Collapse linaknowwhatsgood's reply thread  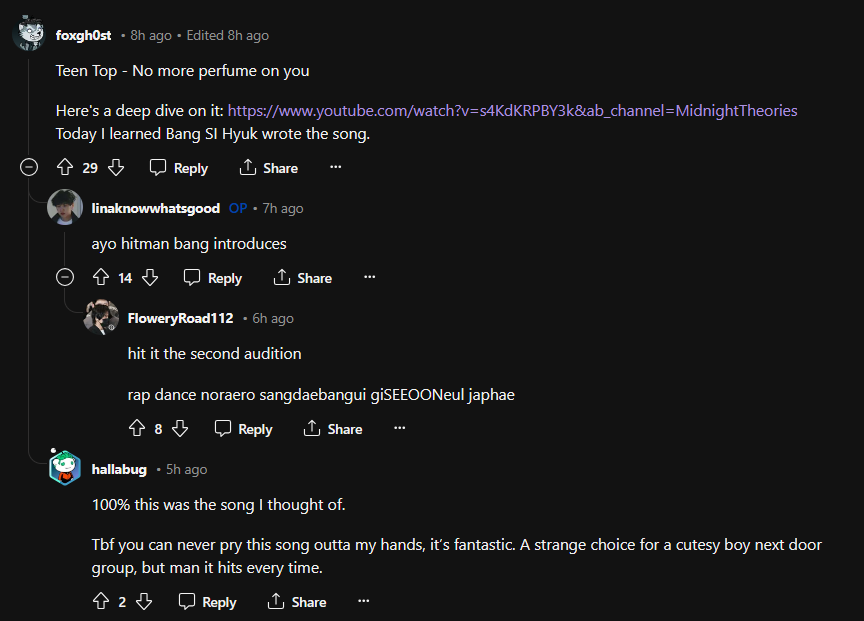coord(65,278)
